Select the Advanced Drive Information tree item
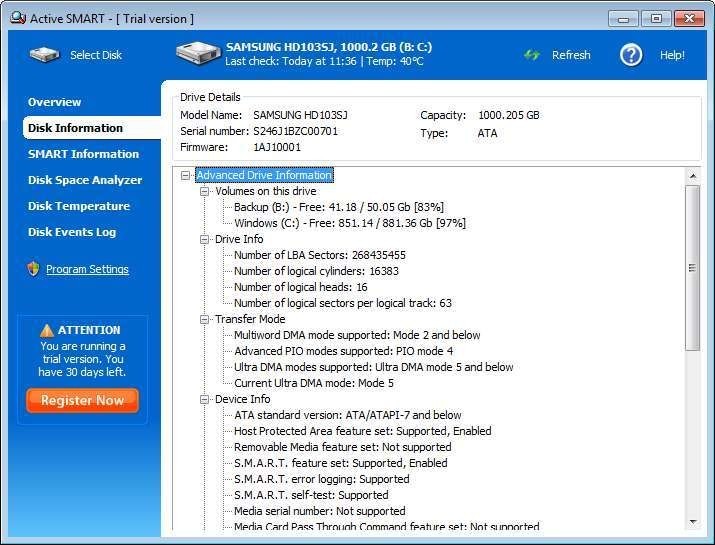This screenshot has height=545, width=715. [x=264, y=175]
